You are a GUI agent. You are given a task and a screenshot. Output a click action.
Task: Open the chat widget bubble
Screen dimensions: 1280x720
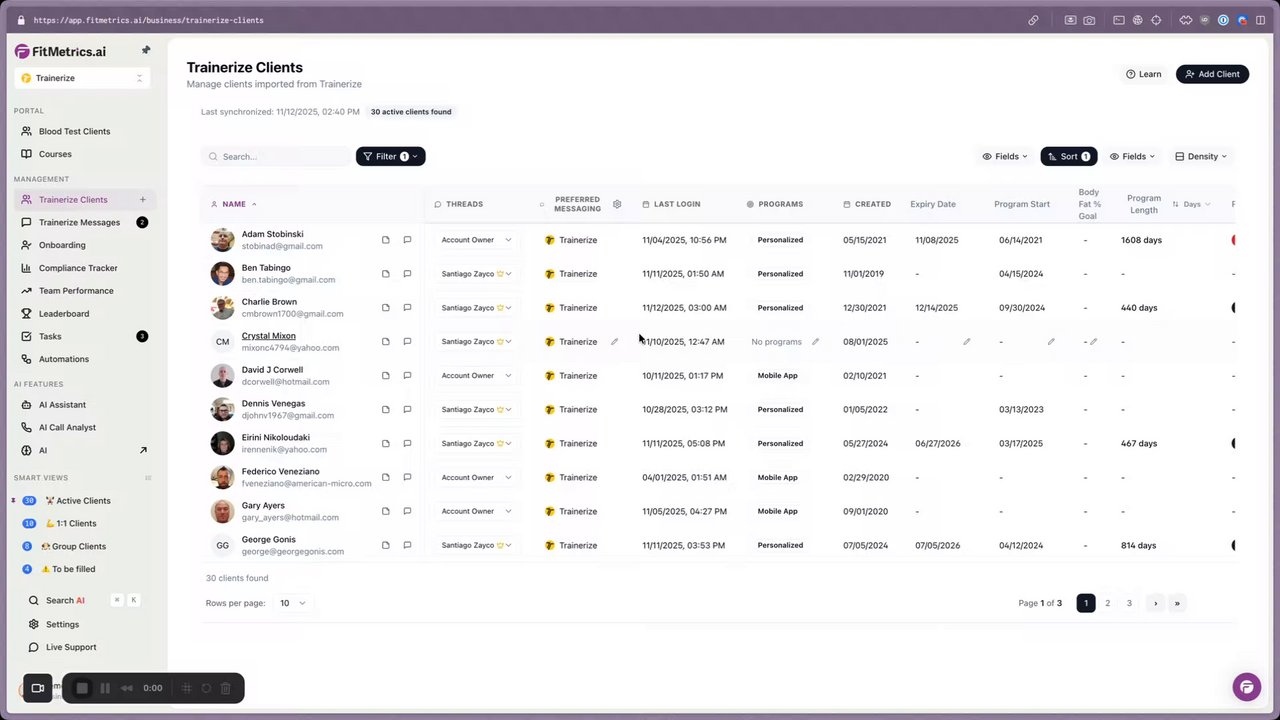1246,687
